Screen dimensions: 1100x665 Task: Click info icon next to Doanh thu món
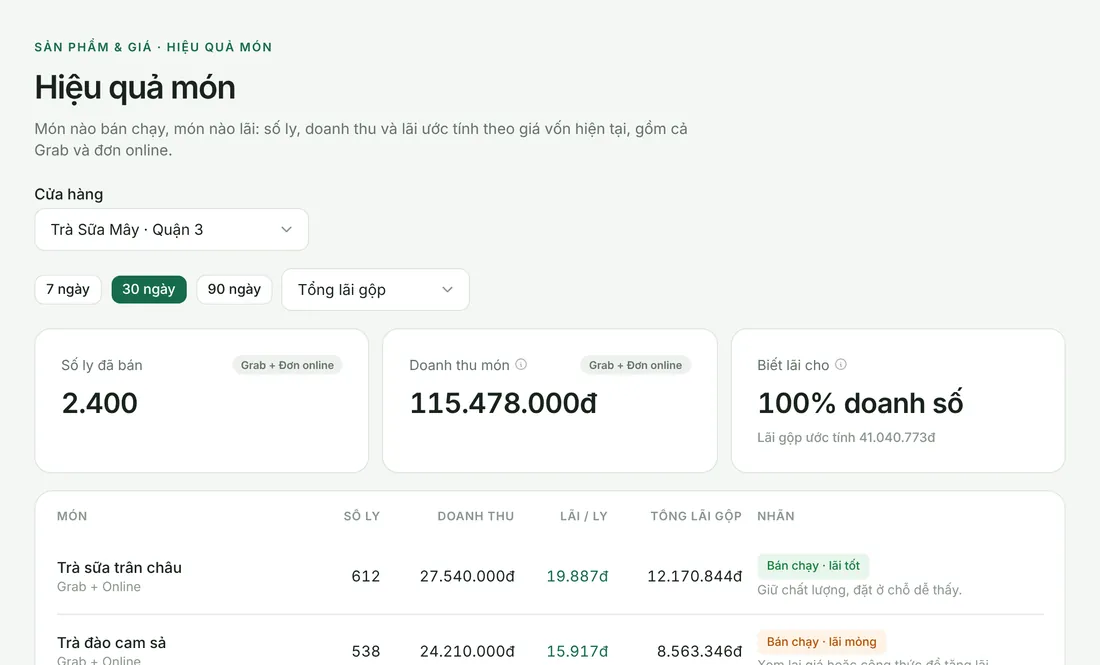521,365
